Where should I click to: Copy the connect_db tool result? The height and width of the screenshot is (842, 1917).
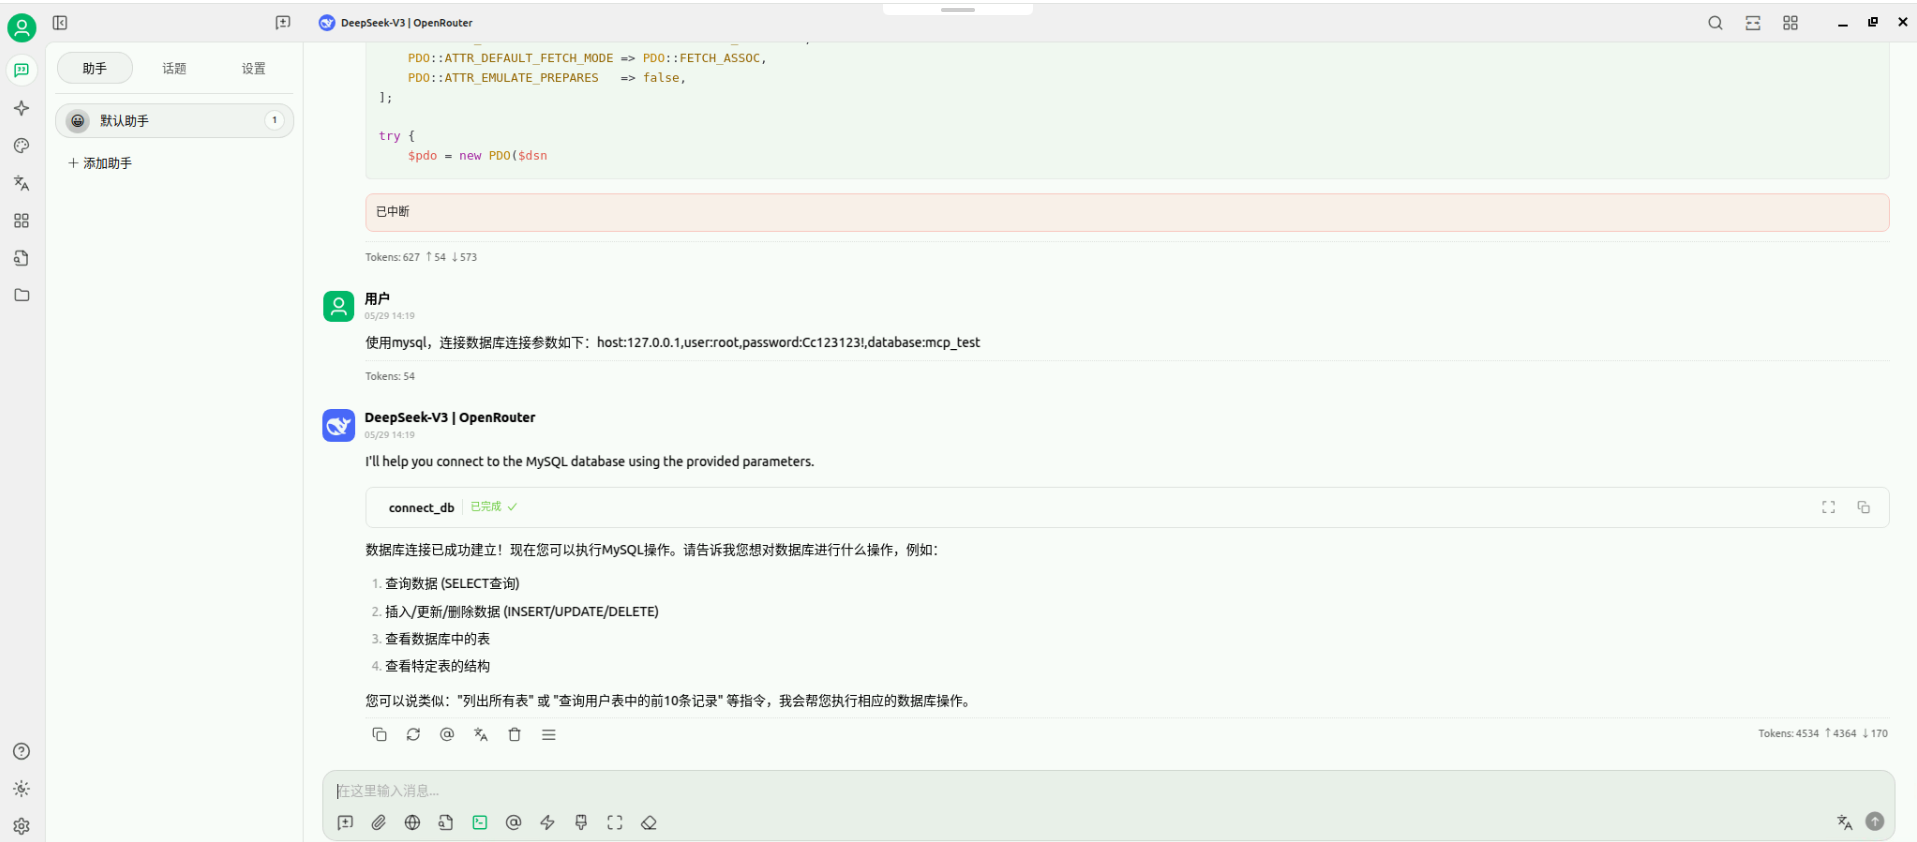(x=1863, y=508)
